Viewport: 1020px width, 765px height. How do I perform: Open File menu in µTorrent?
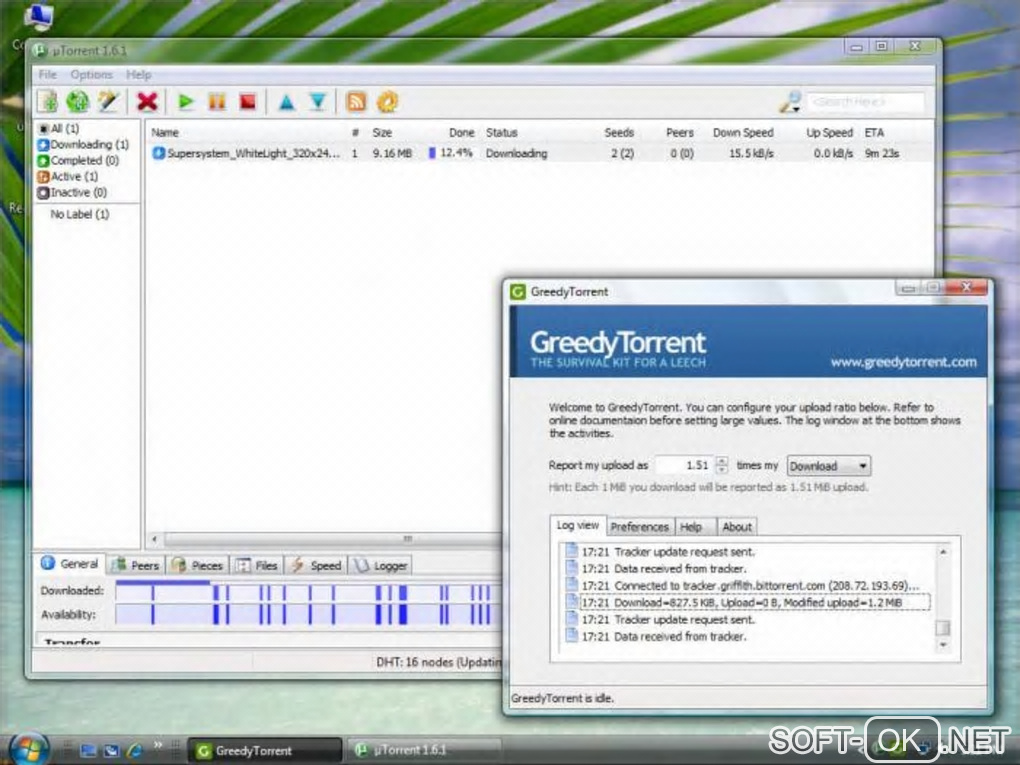(47, 74)
